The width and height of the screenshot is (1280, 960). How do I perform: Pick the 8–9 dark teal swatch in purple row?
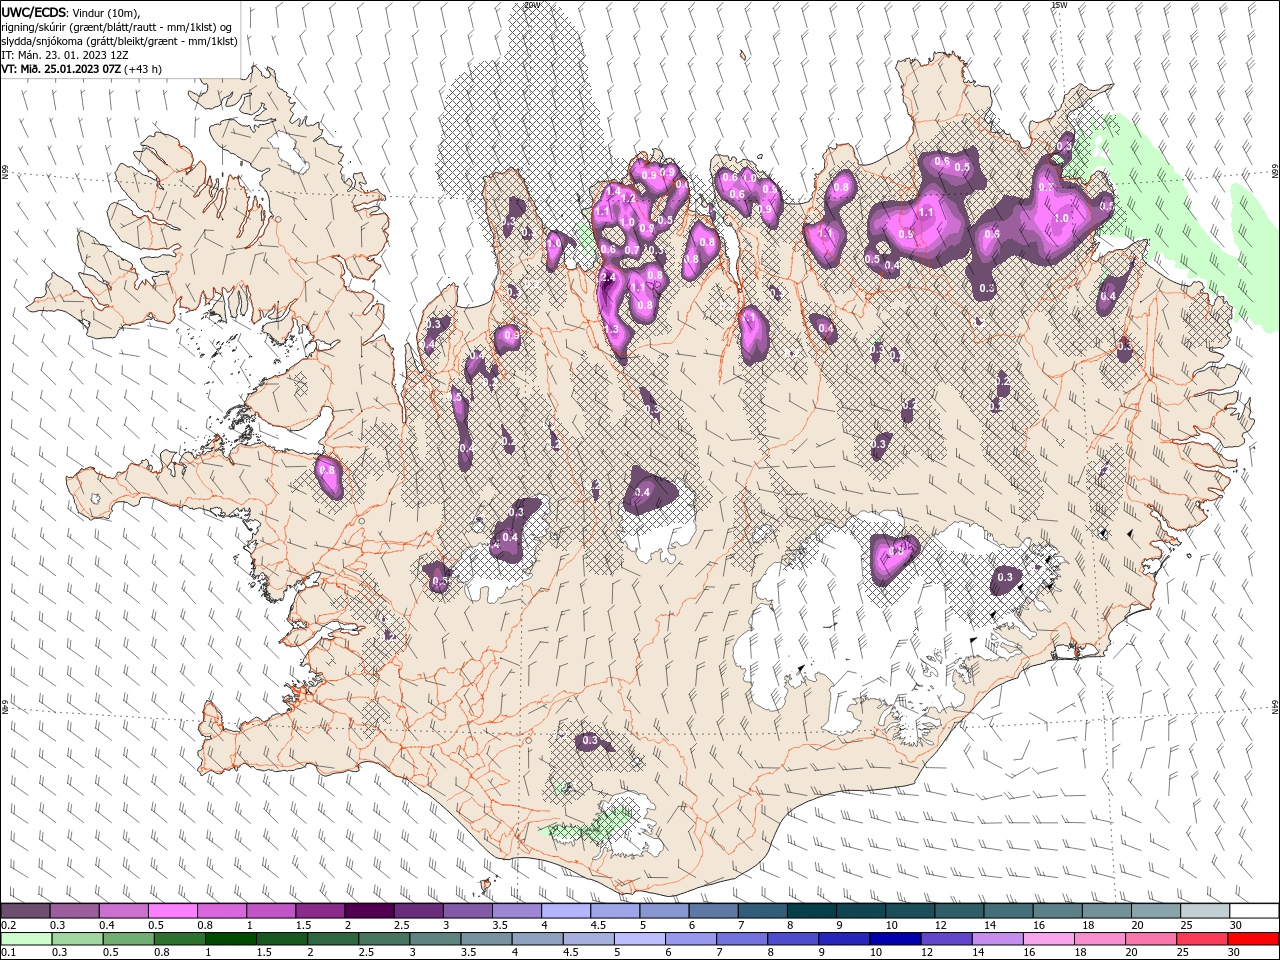click(811, 911)
